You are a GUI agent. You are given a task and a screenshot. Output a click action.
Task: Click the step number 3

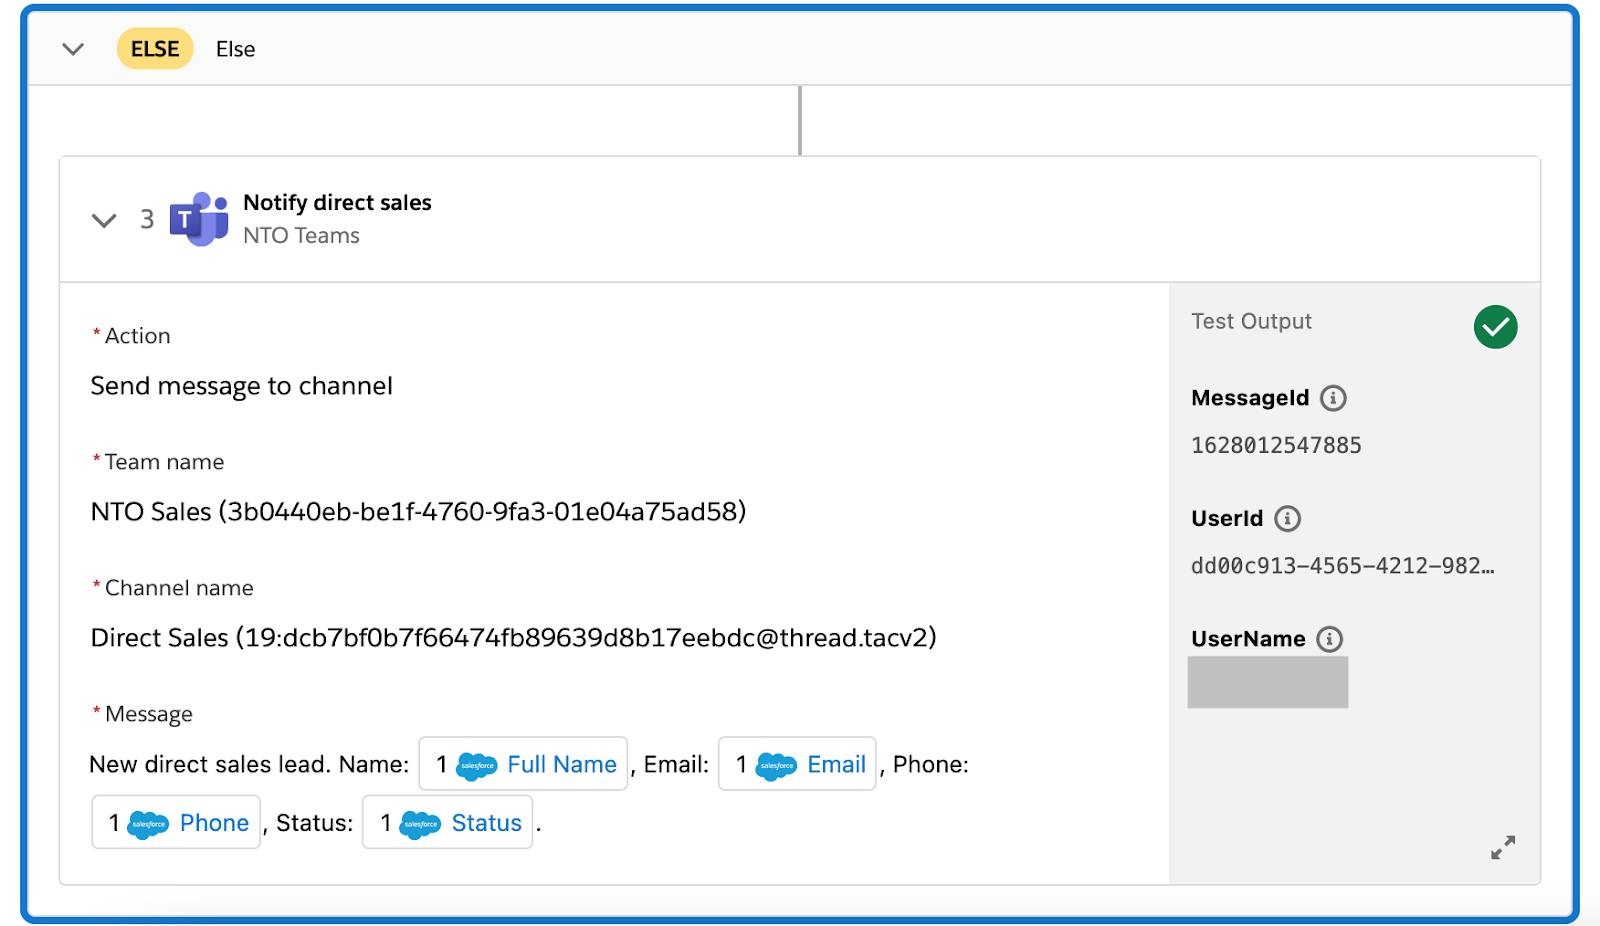point(147,219)
